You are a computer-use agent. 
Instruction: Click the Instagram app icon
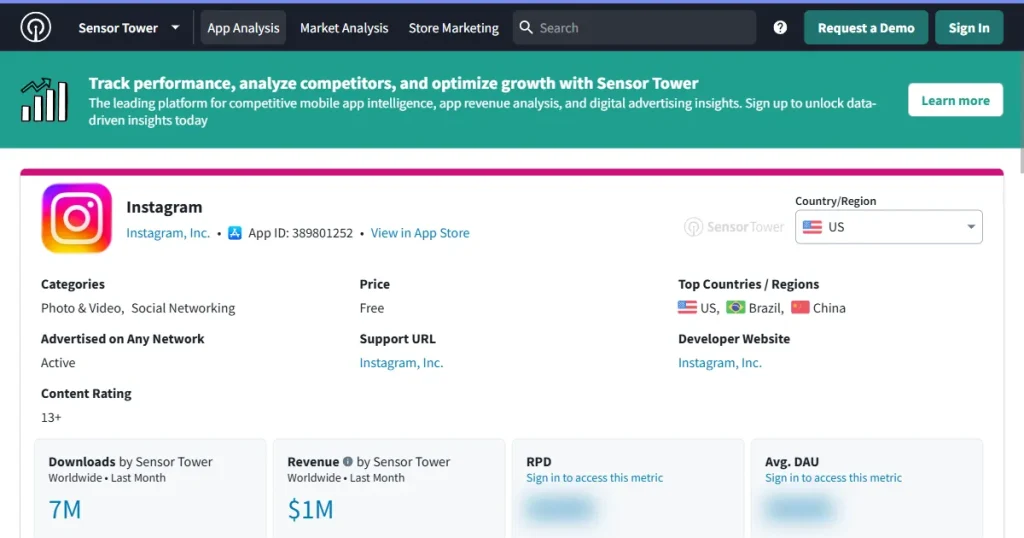tap(76, 218)
